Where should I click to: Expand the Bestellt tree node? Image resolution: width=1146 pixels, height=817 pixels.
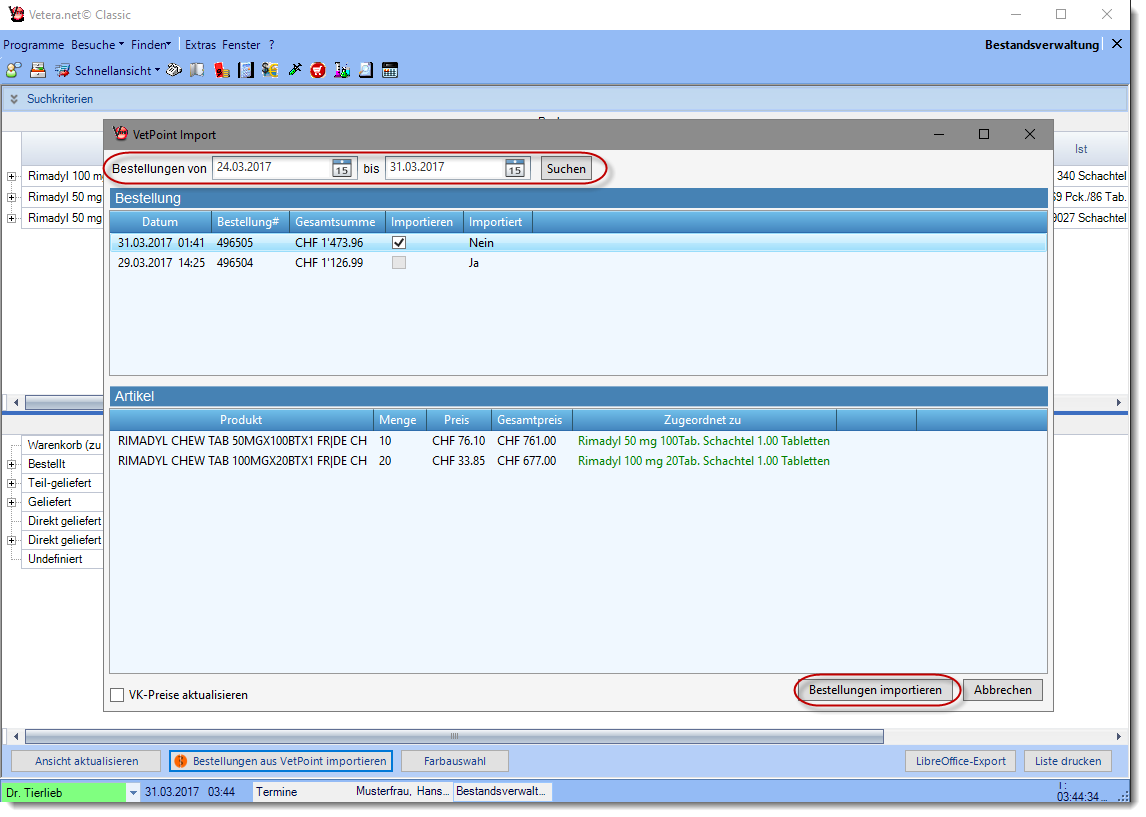click(12, 464)
